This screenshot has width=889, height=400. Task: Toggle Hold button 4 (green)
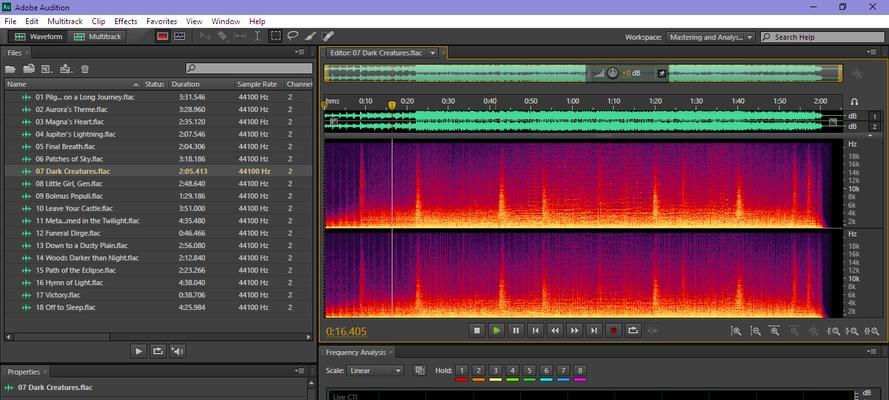[x=512, y=371]
